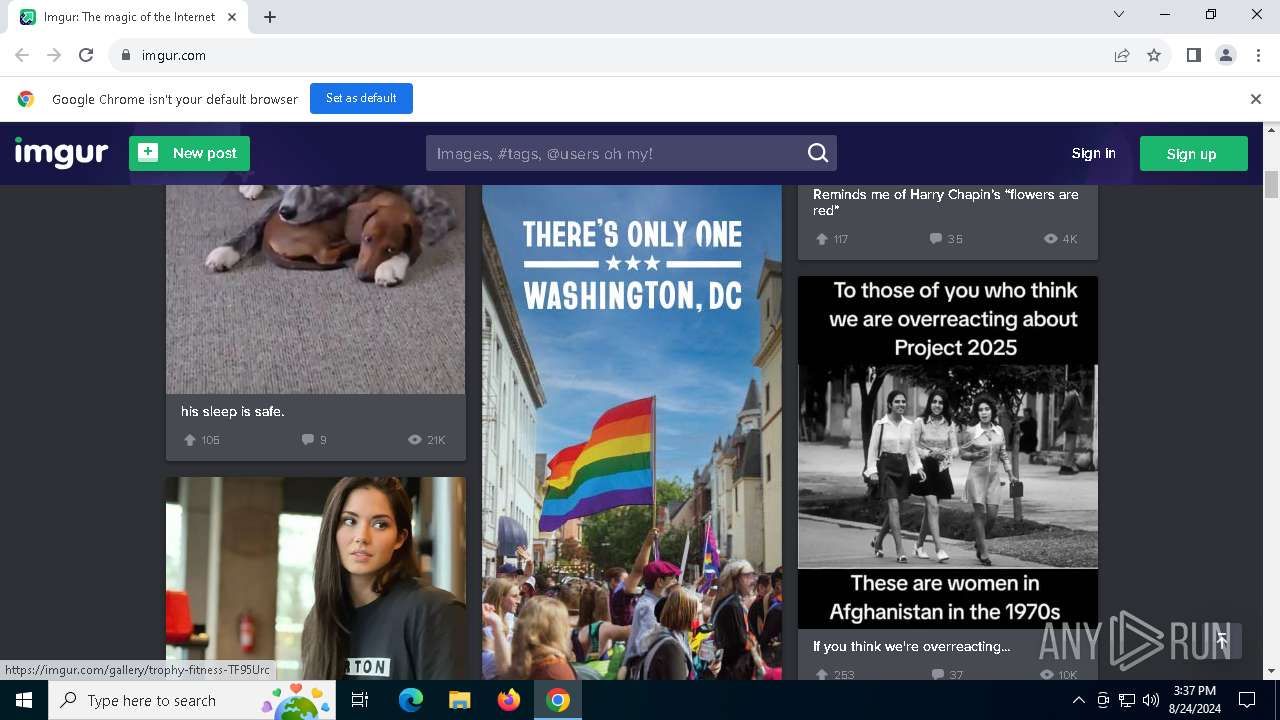
Task: Open the sleeping dogs image
Action: (315, 289)
